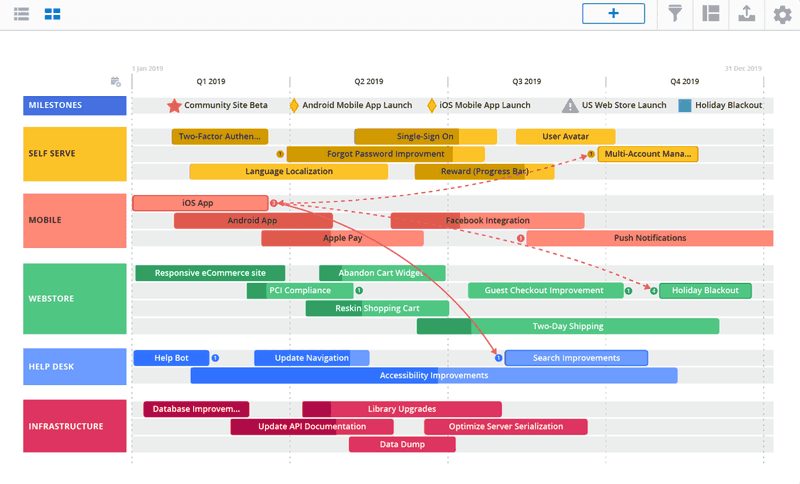Open the Data Dump bar
Screen dimensions: 800x484
pos(402,445)
